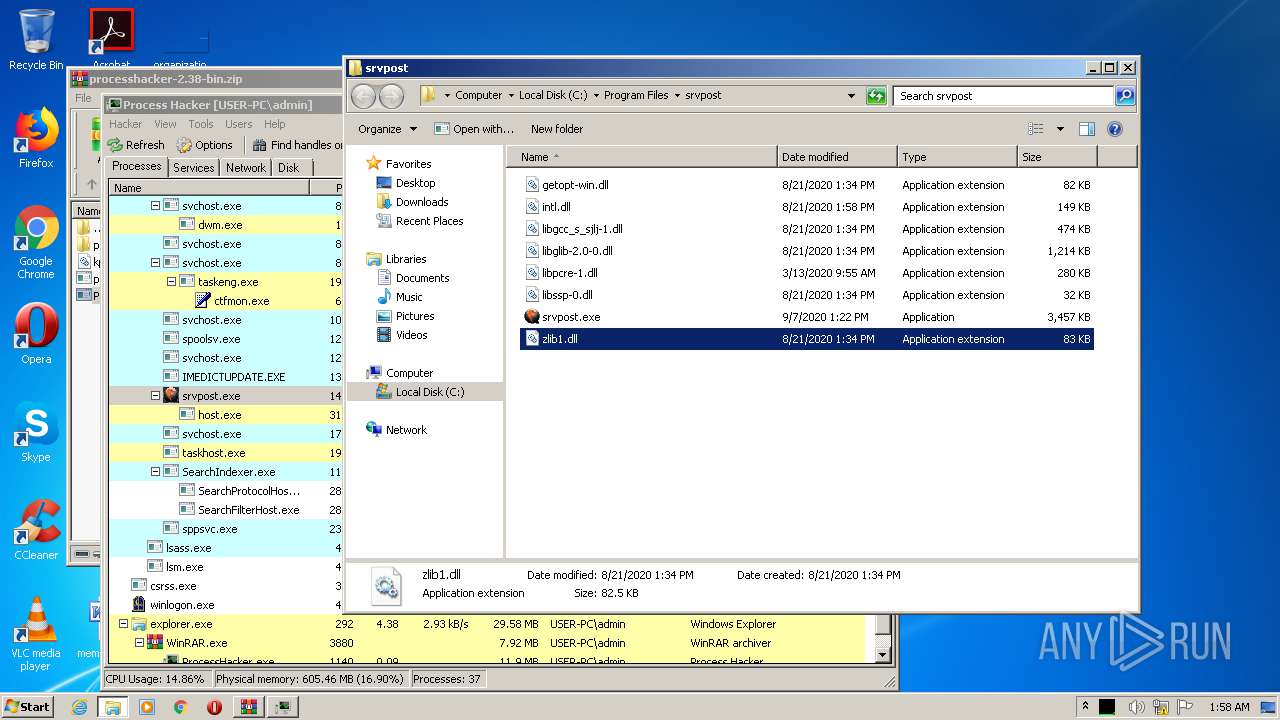1280x720 pixels.
Task: Collapse the WinRAR.exe tree node
Action: coord(140,643)
